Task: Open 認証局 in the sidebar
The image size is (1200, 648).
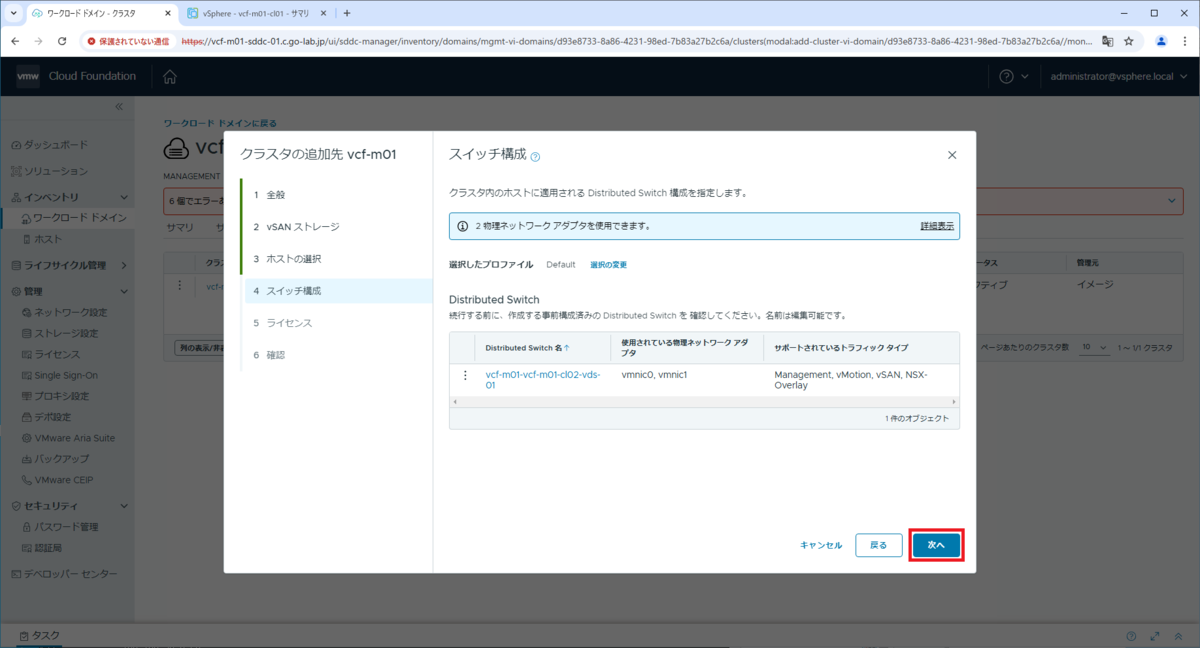Action: click(x=42, y=548)
